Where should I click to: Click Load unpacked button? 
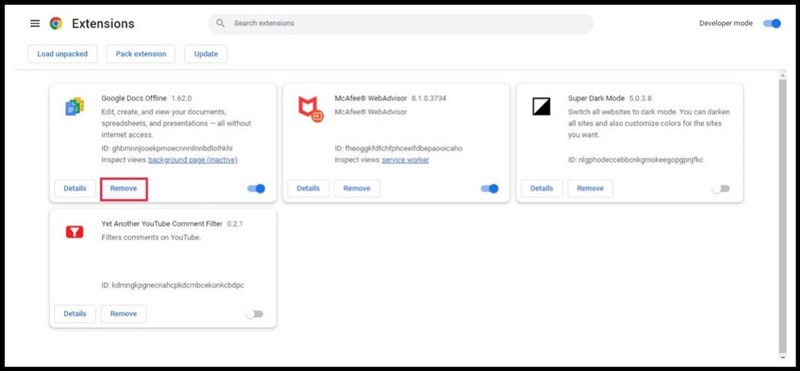(x=62, y=54)
